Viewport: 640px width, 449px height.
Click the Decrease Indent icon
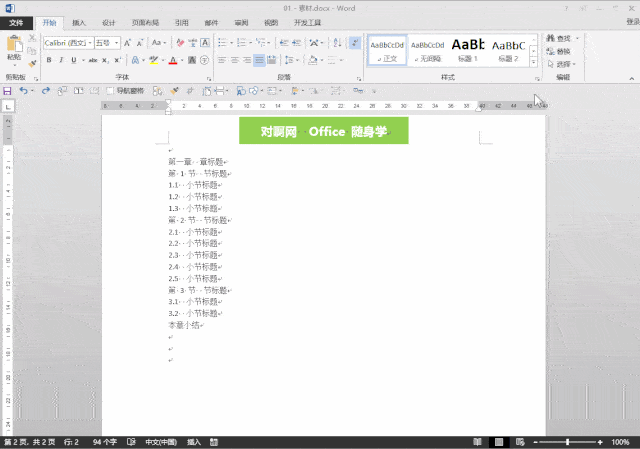click(284, 43)
